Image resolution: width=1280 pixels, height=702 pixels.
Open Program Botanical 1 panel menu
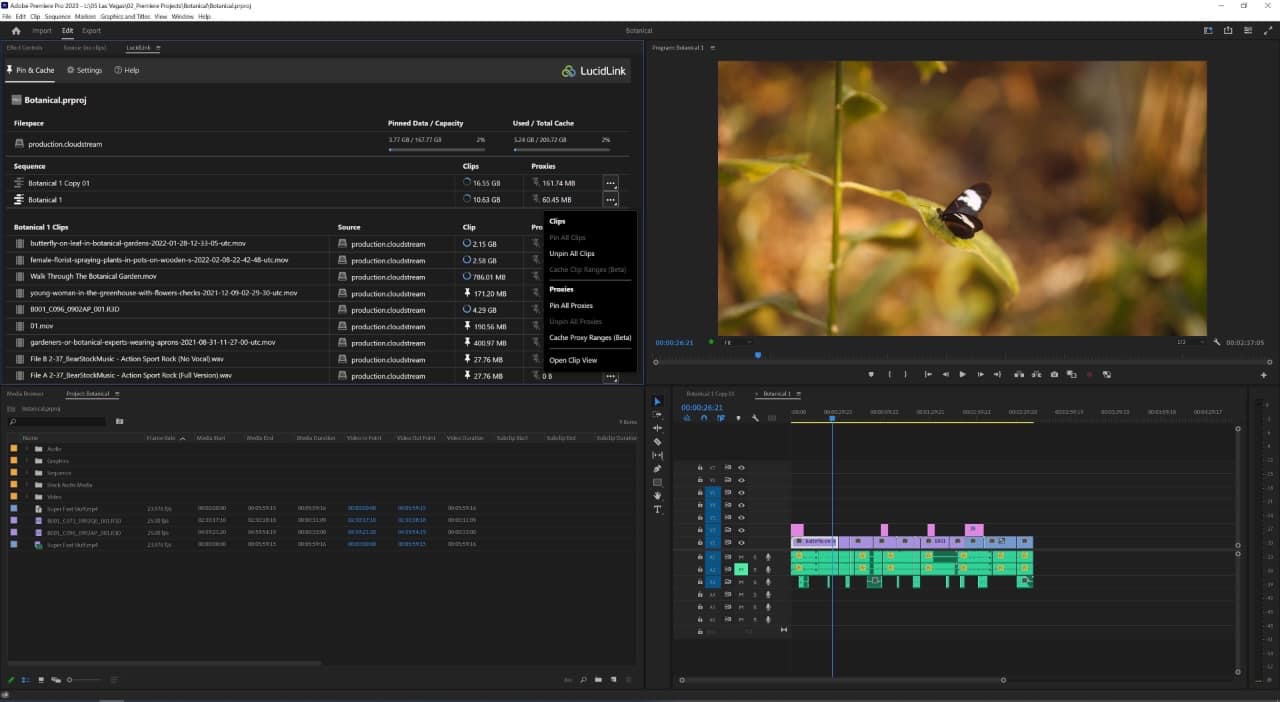click(x=713, y=48)
